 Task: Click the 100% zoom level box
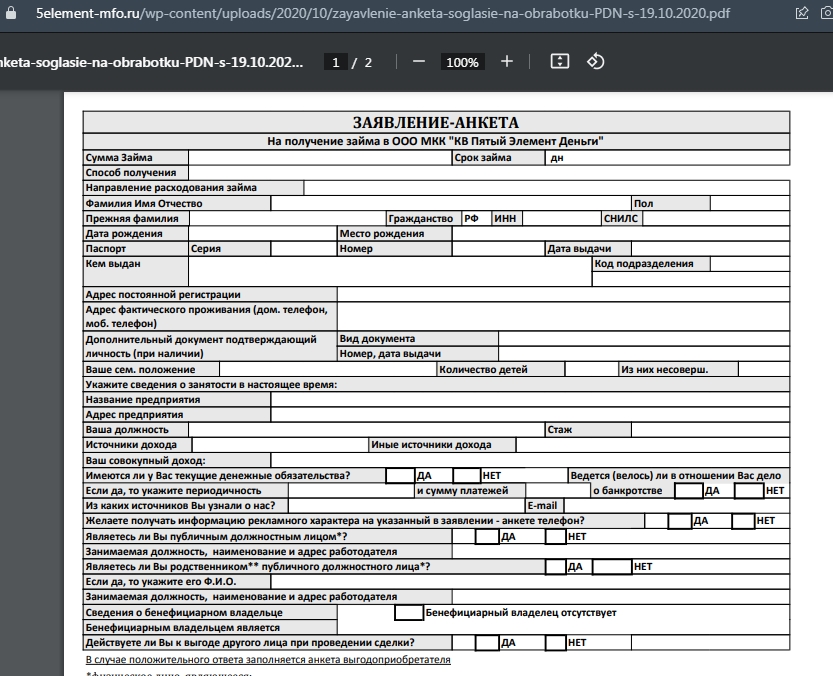[x=462, y=62]
